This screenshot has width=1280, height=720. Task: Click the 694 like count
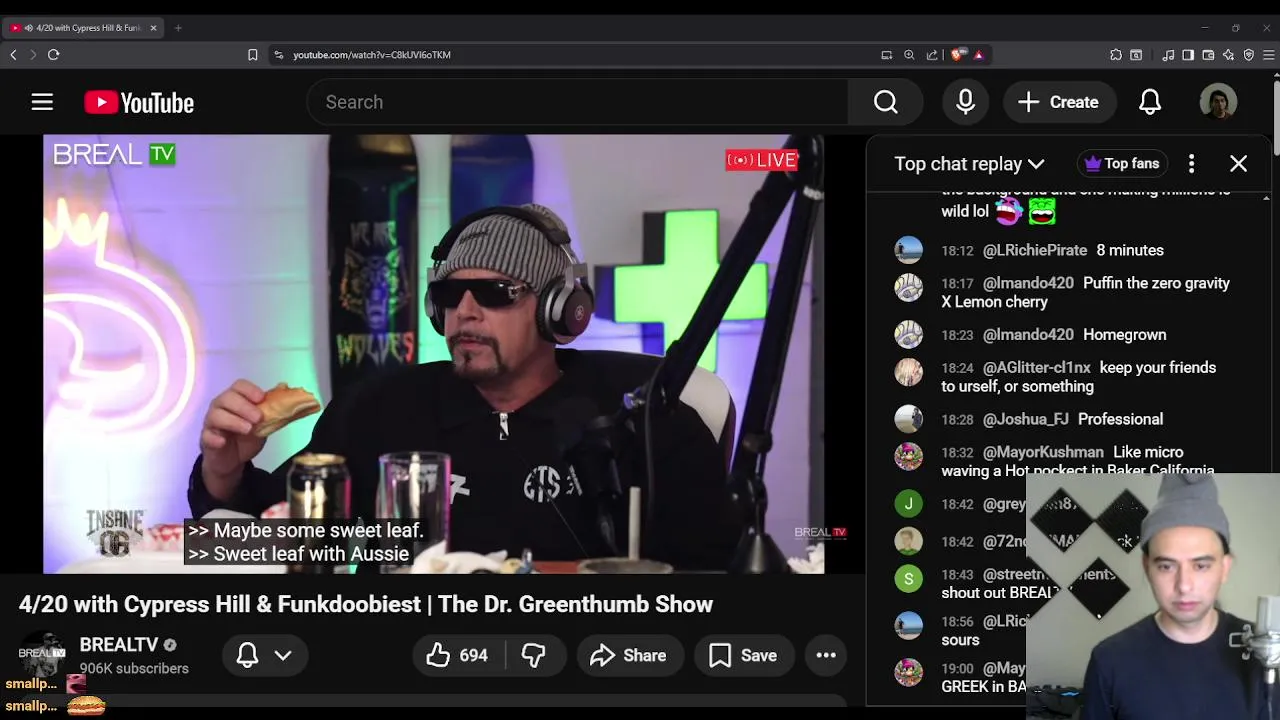point(474,656)
